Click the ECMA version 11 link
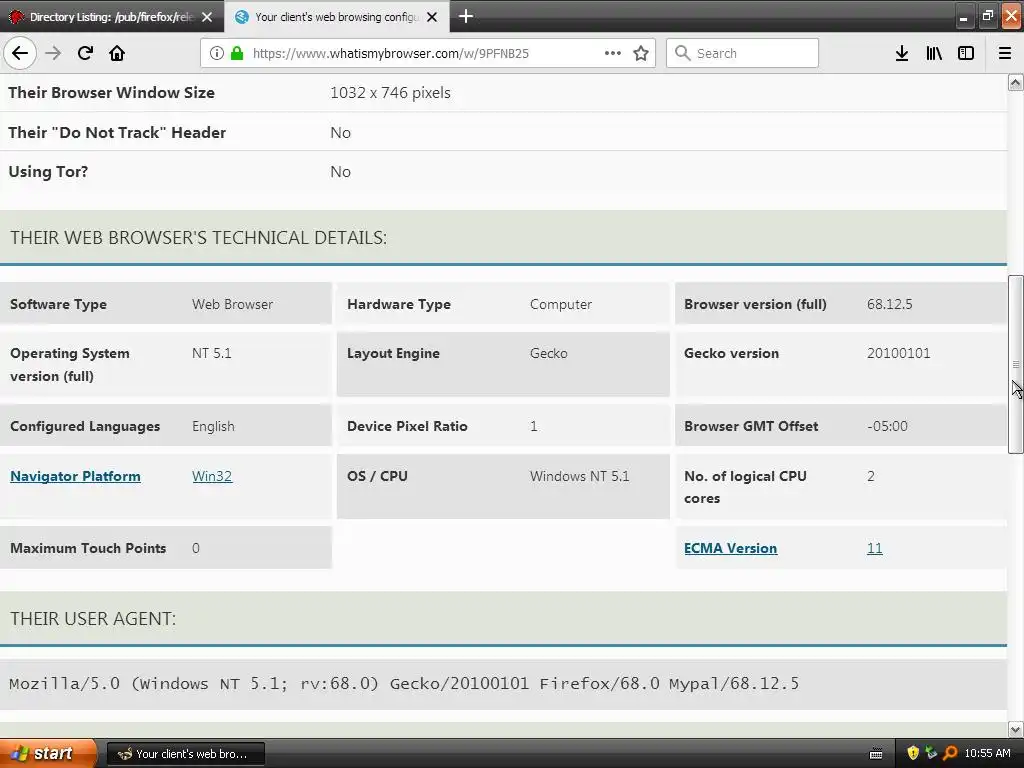 click(x=874, y=548)
